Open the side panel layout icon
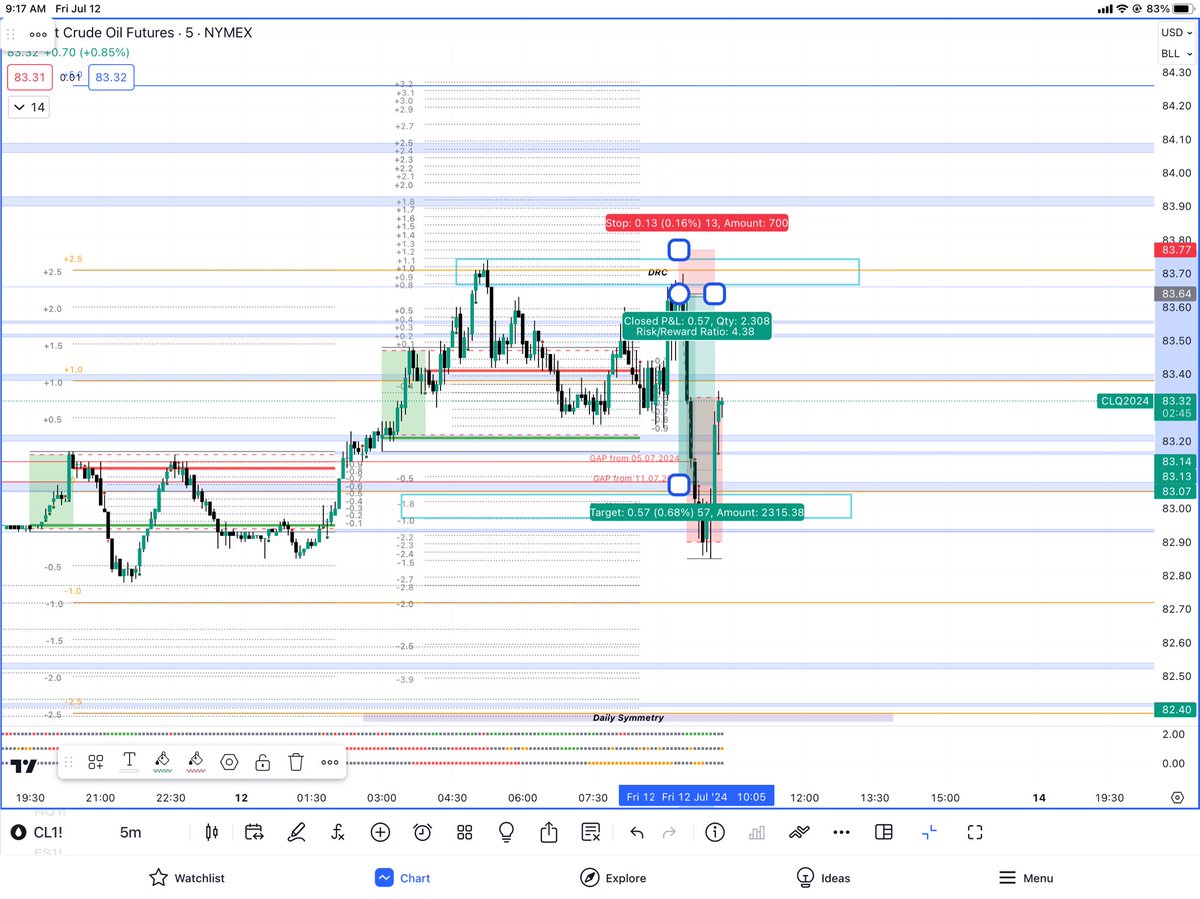 pos(883,832)
